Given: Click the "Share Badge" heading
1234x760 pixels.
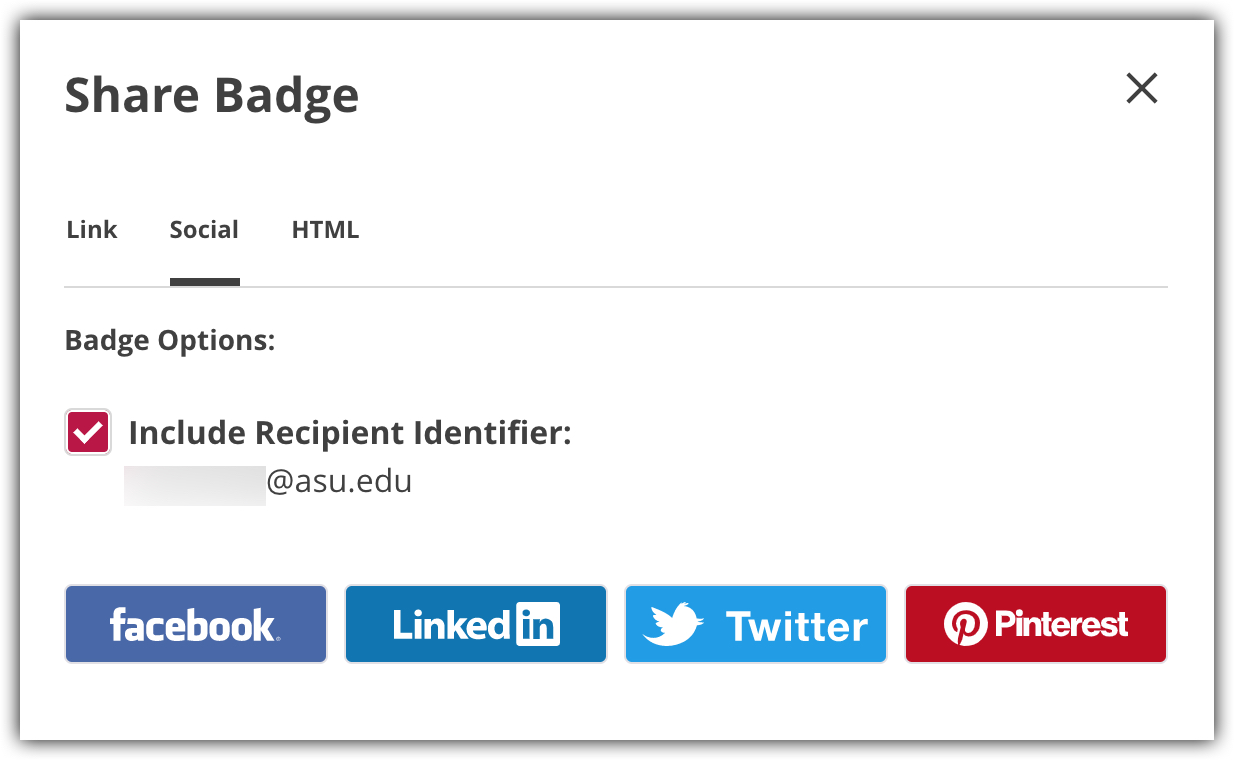Looking at the screenshot, I should click(x=212, y=96).
